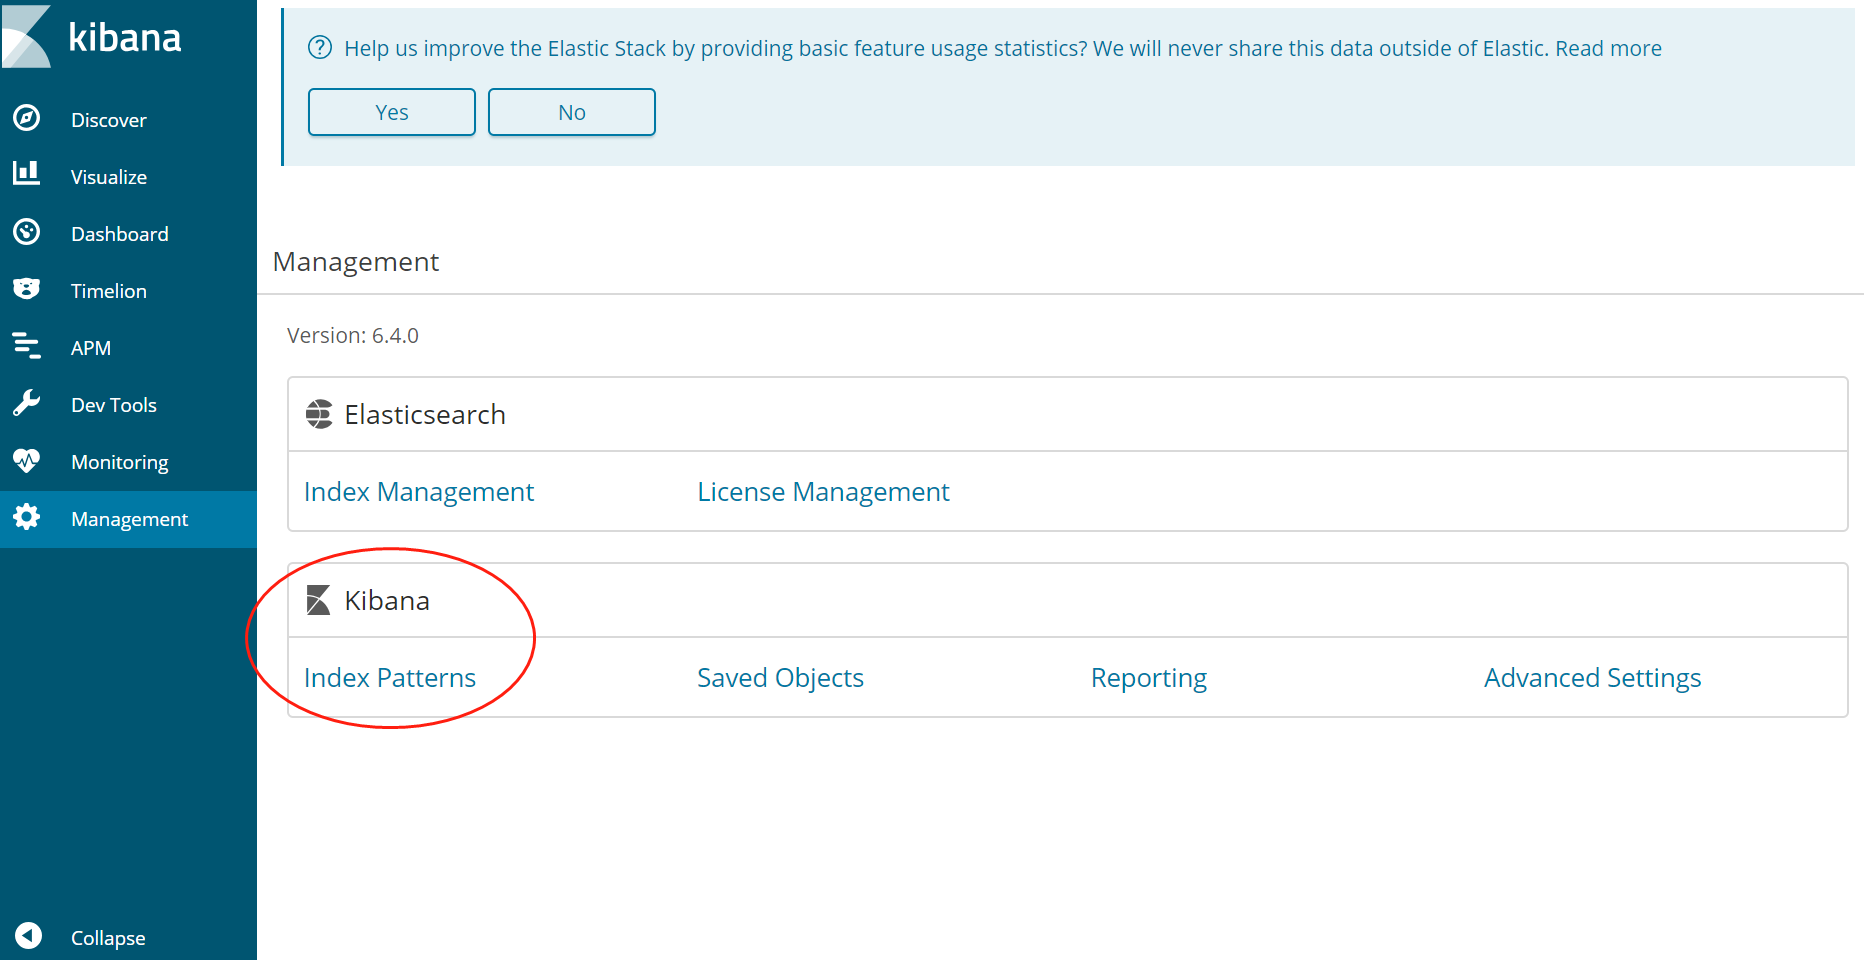This screenshot has height=960, width=1864.
Task: Click the Management gear icon
Action: coord(27,517)
